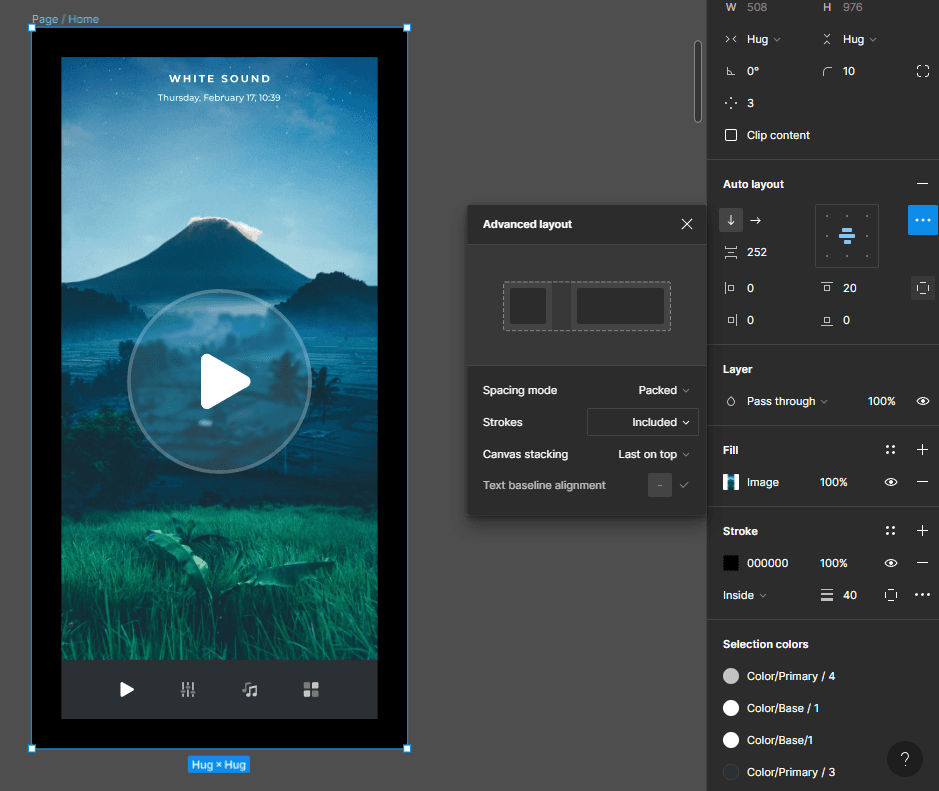Select vertical auto layout direction arrow
This screenshot has height=791, width=939.
(731, 220)
